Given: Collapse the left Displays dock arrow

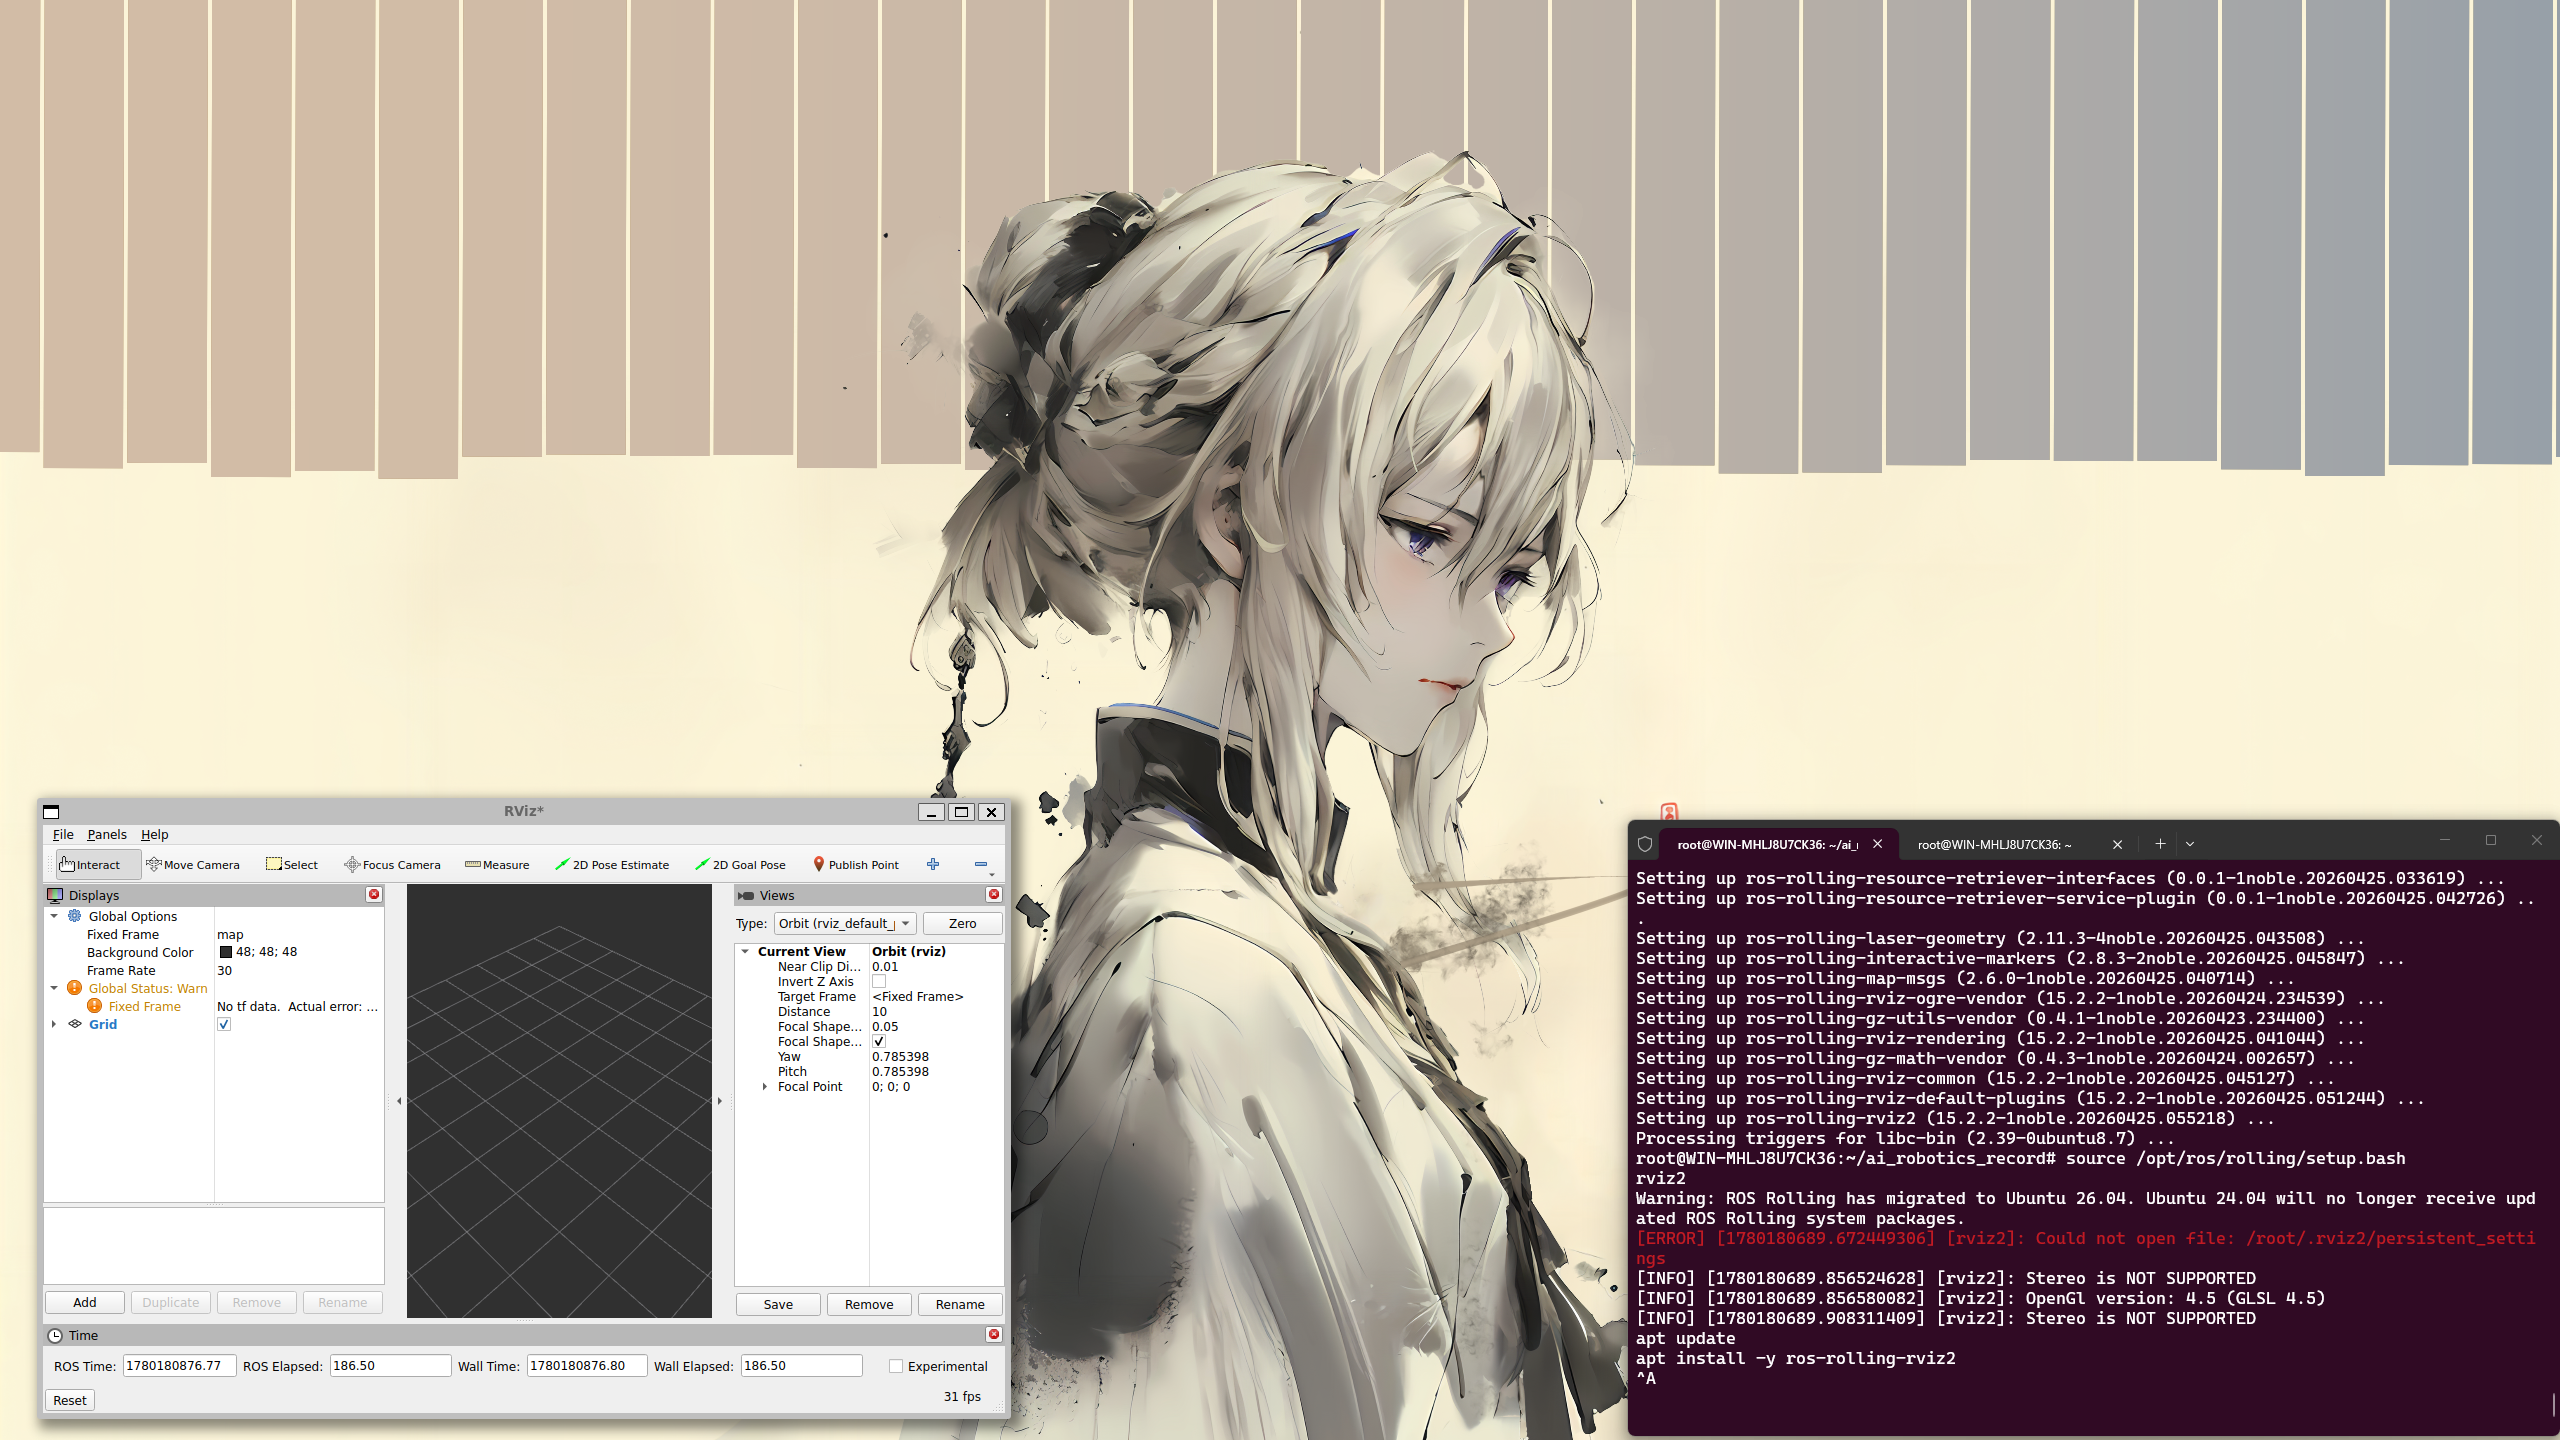Looking at the screenshot, I should coord(399,1101).
